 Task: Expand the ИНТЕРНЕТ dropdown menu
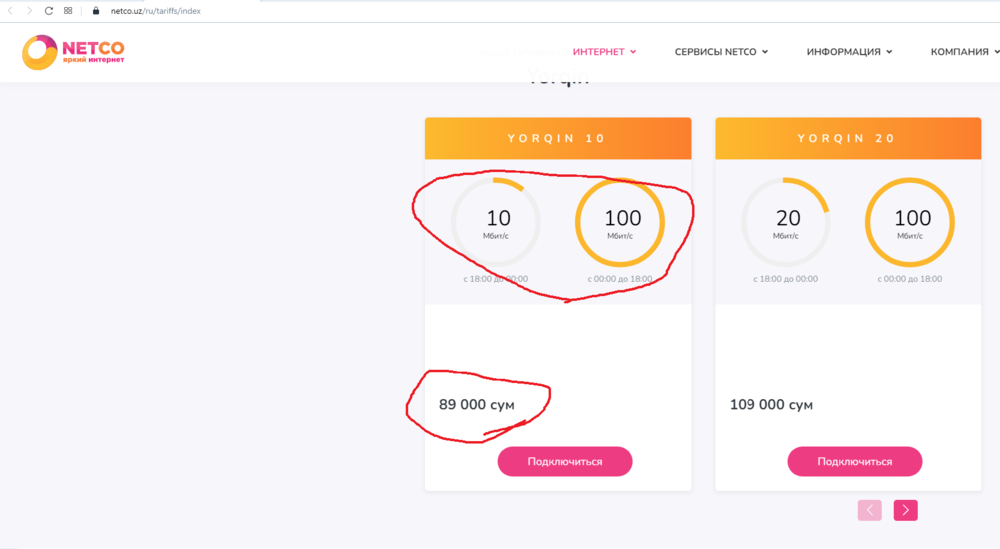click(x=604, y=52)
